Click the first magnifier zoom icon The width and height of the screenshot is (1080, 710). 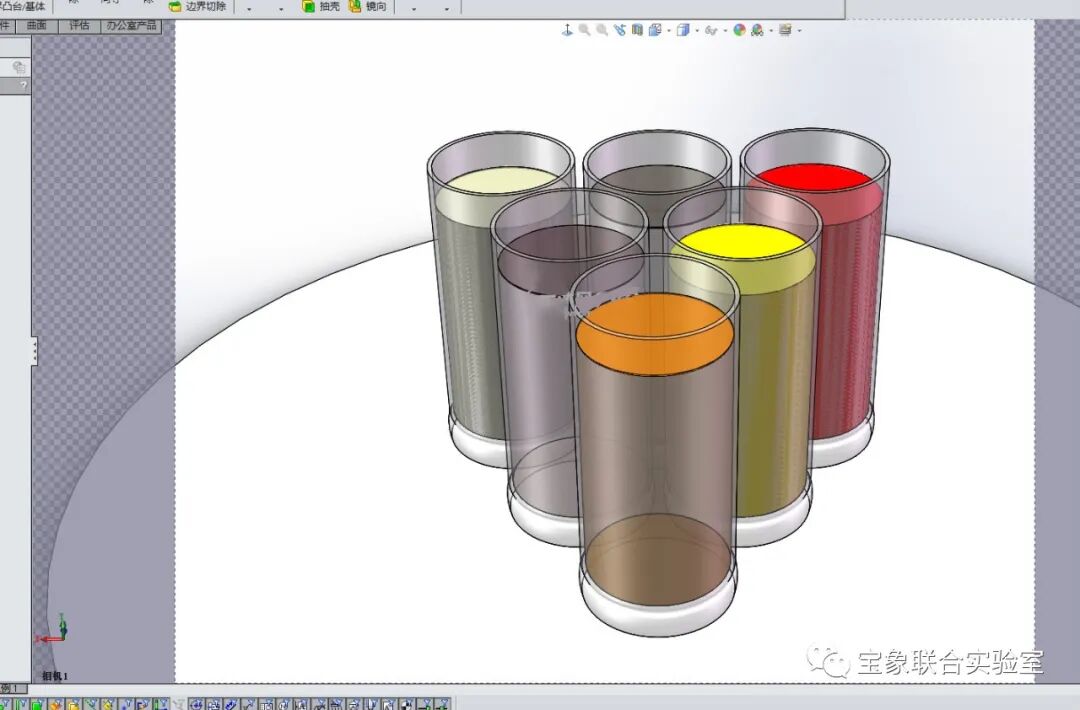[x=584, y=30]
